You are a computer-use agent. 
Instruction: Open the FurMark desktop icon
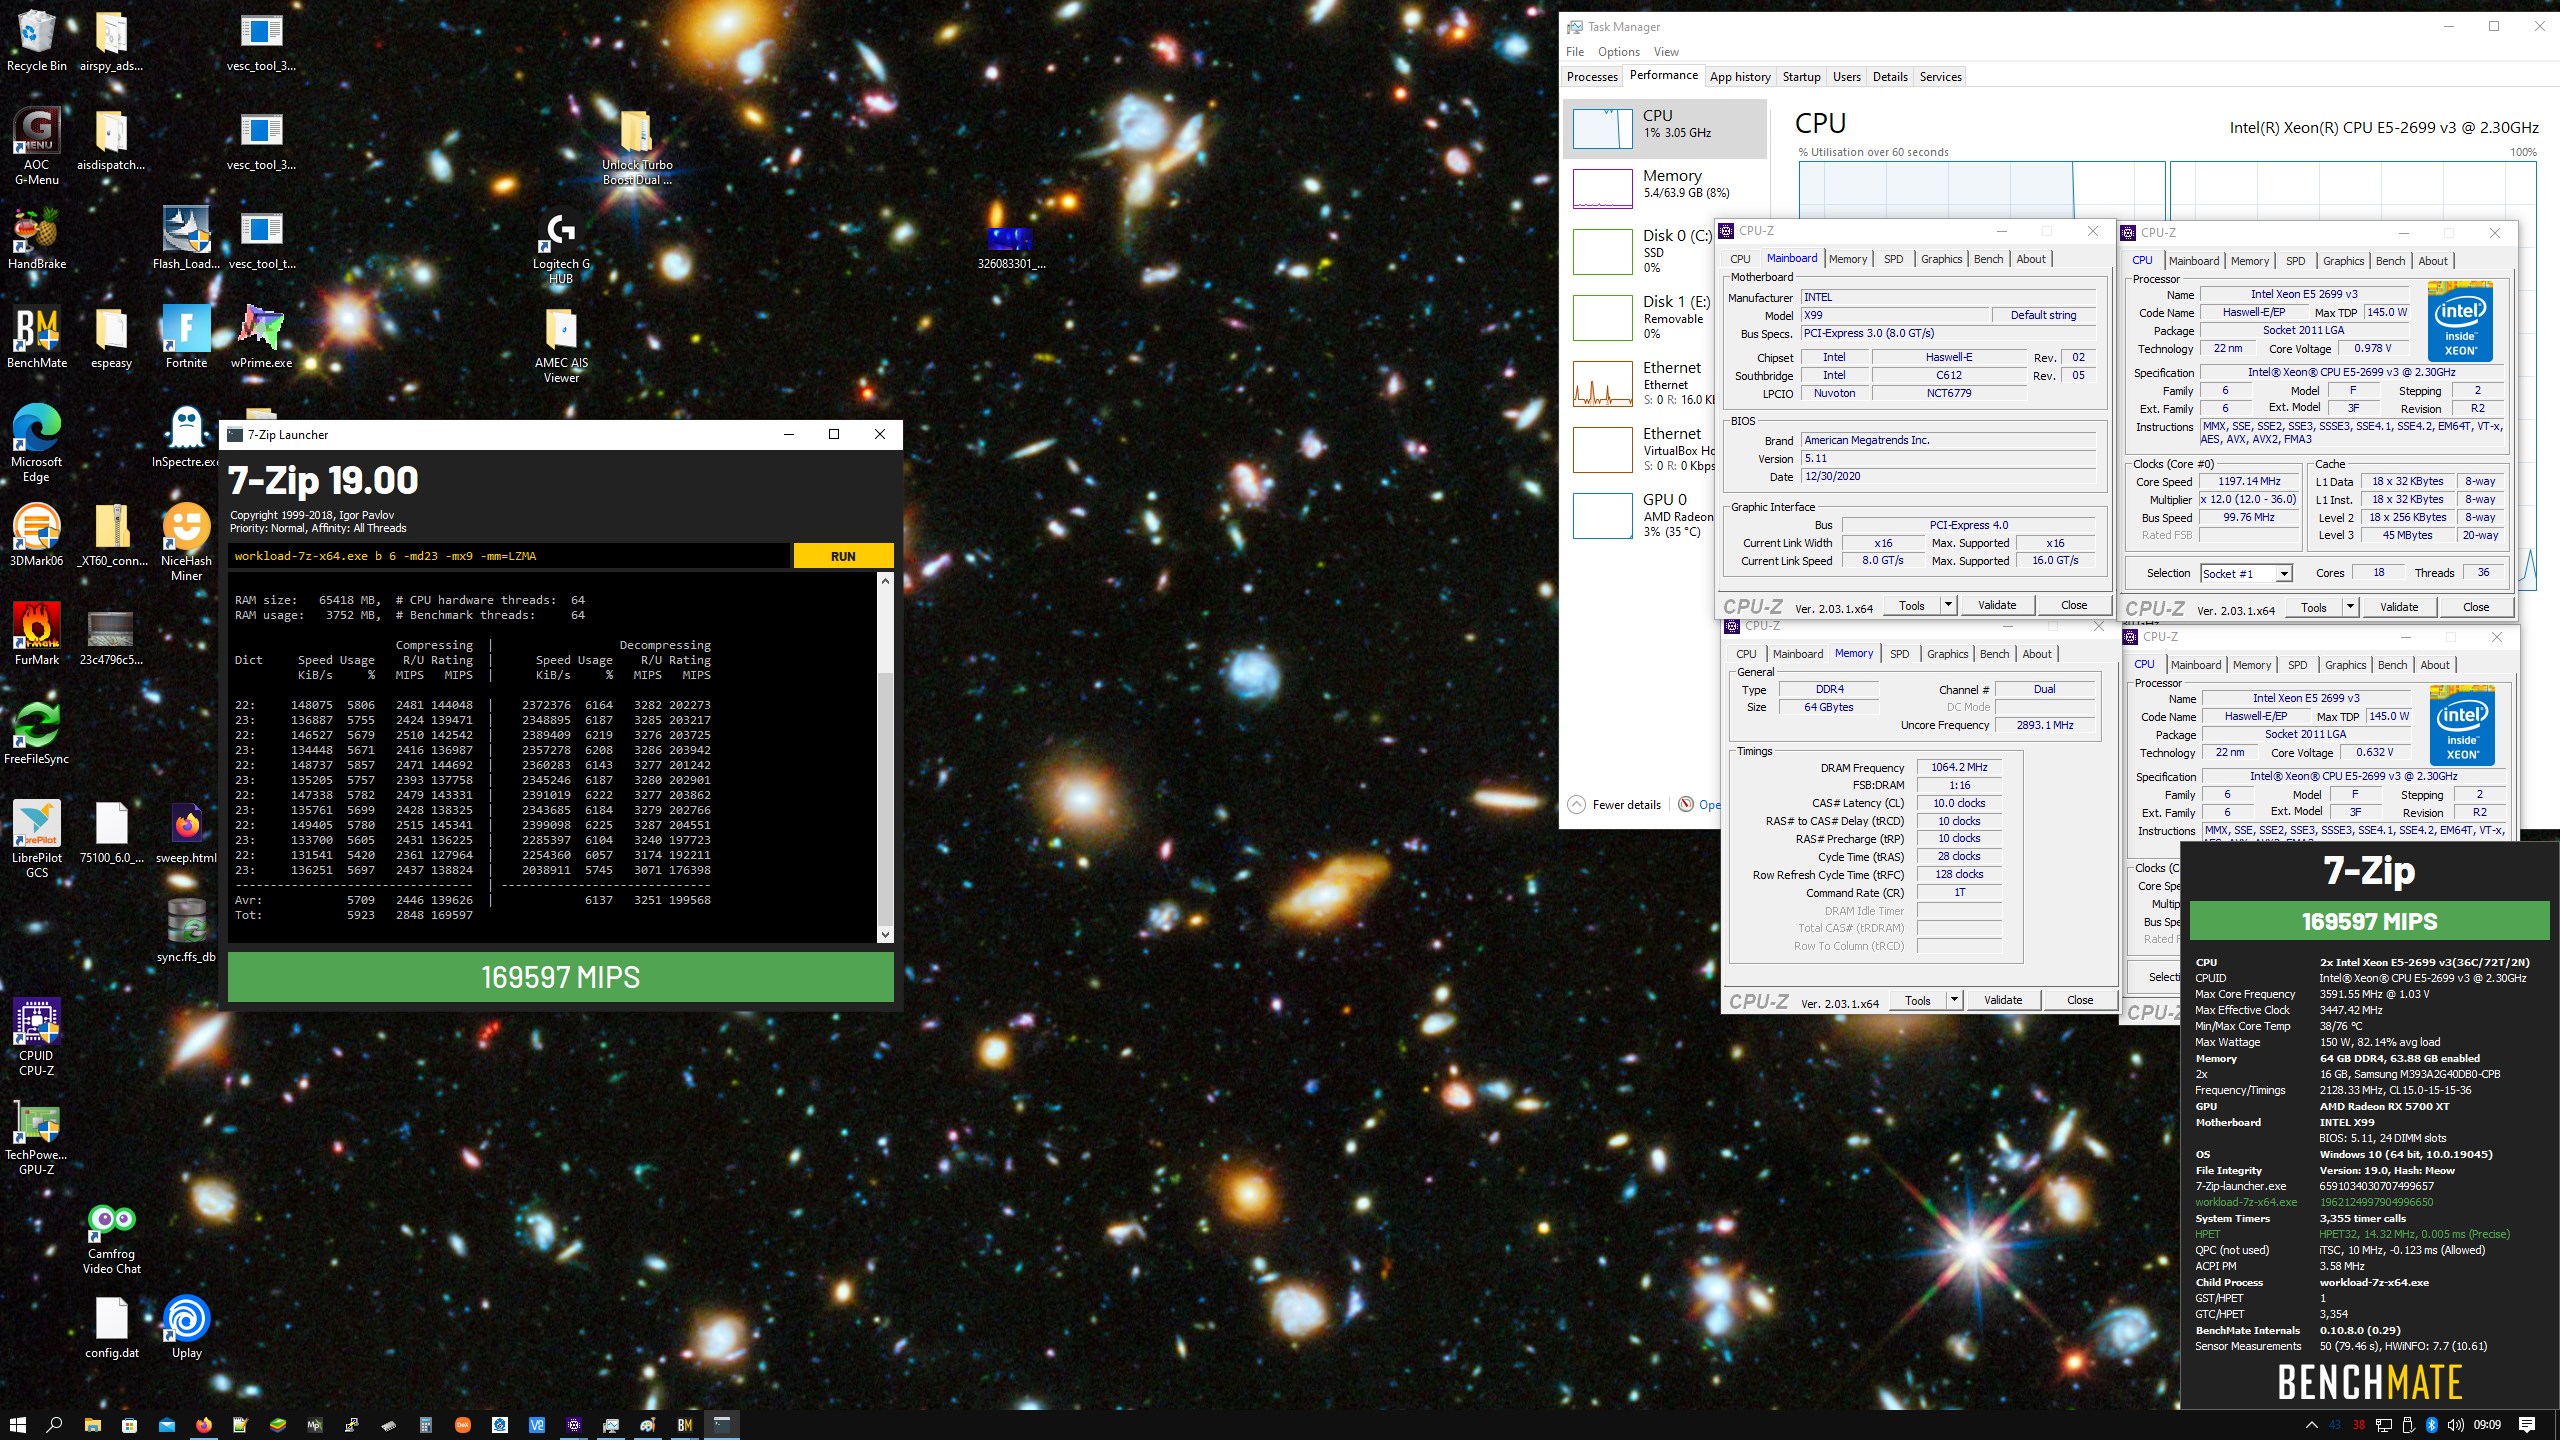[x=37, y=634]
